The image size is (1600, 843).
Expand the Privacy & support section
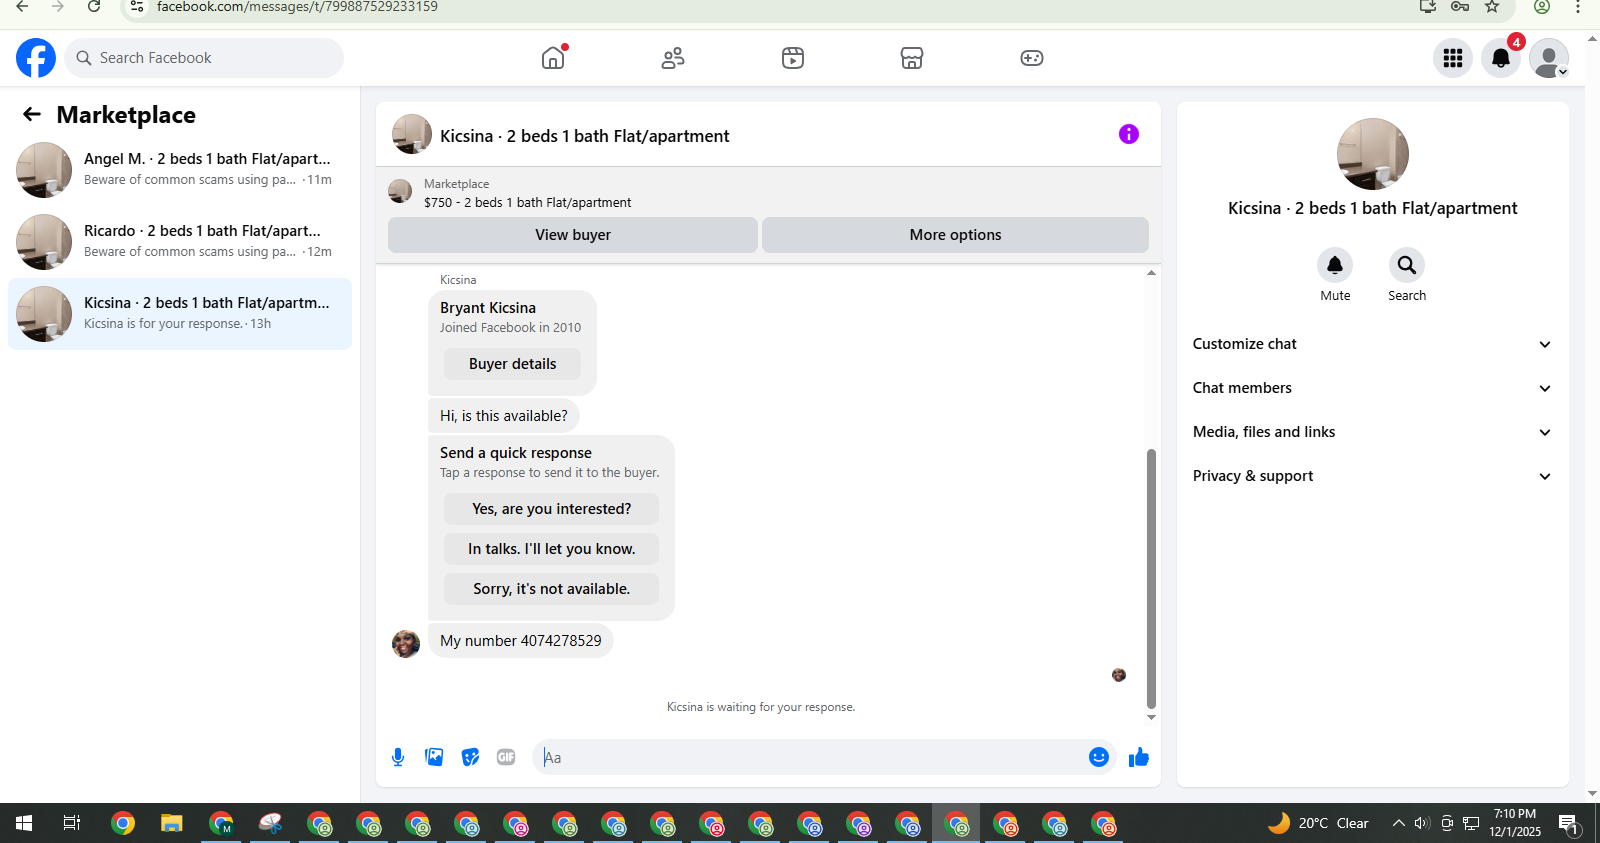point(1372,476)
